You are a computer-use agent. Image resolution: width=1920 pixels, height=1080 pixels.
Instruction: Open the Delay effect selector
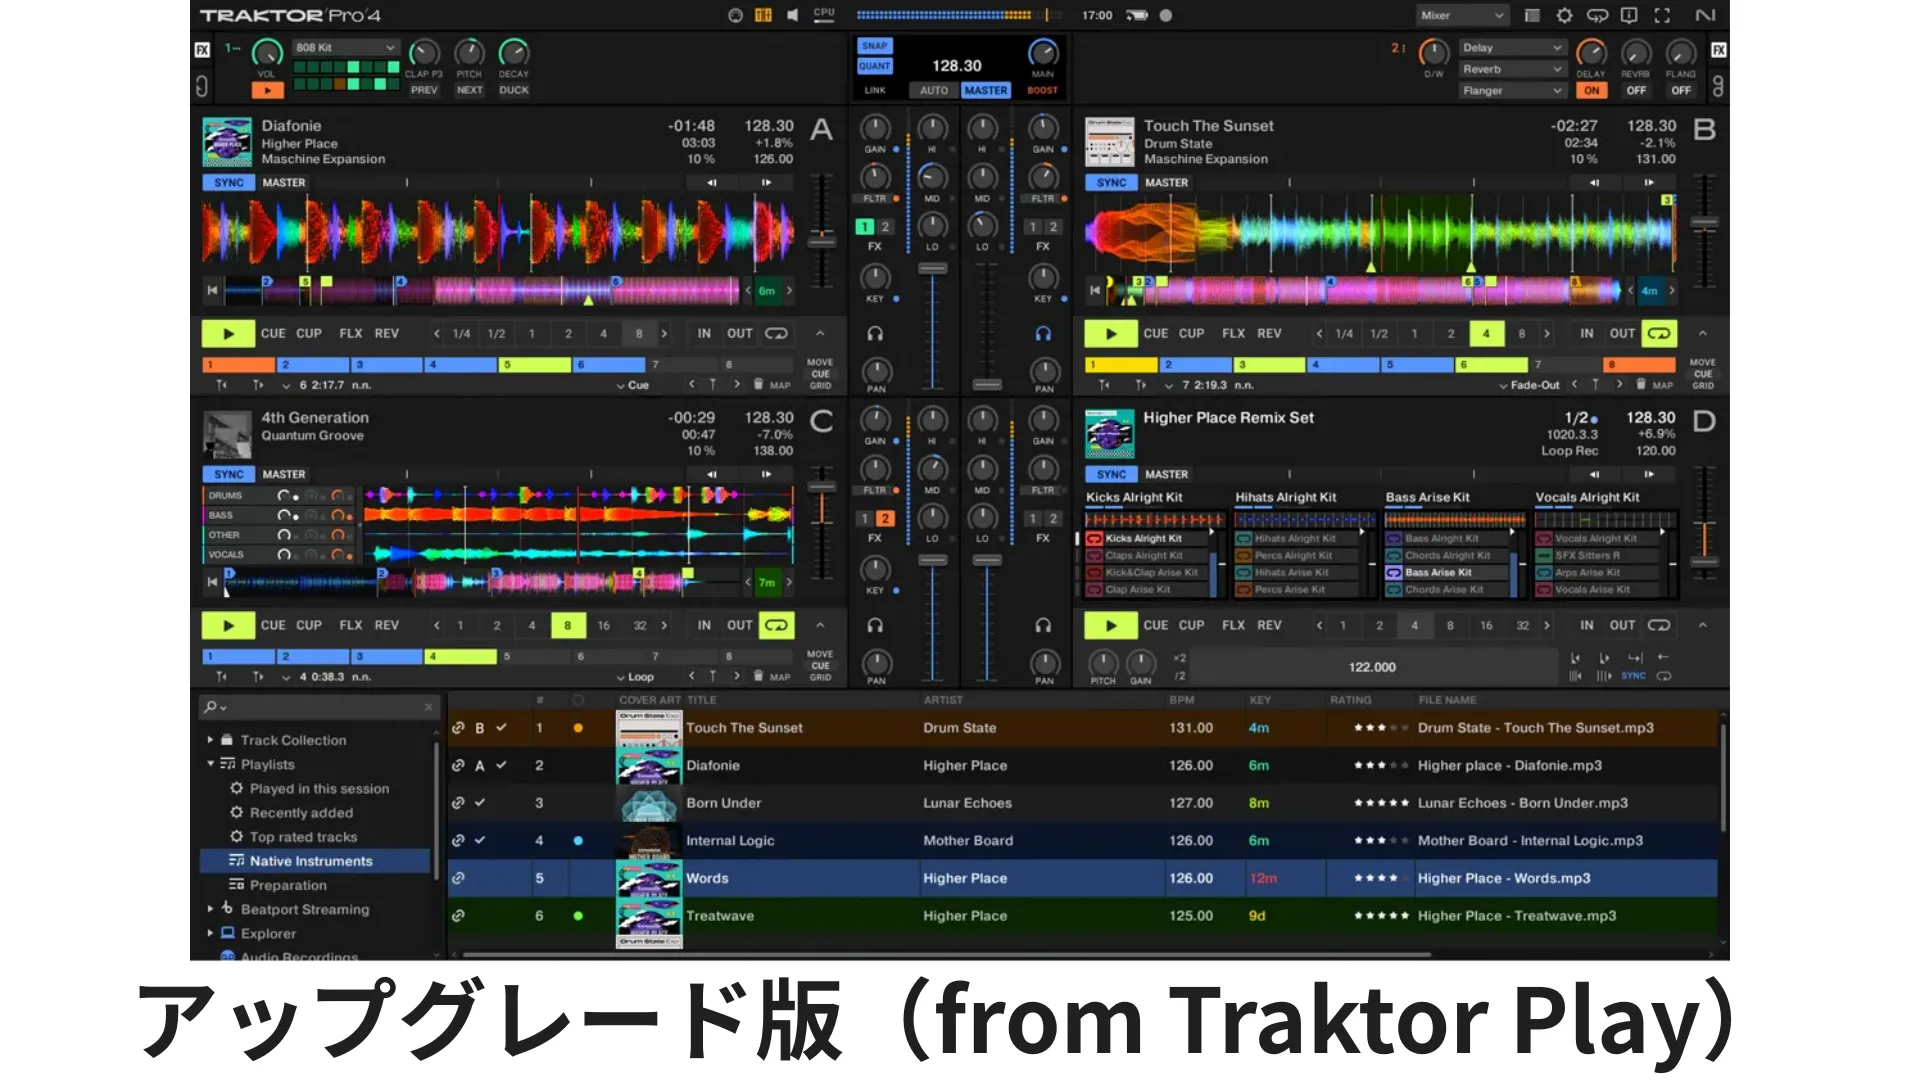click(1511, 47)
